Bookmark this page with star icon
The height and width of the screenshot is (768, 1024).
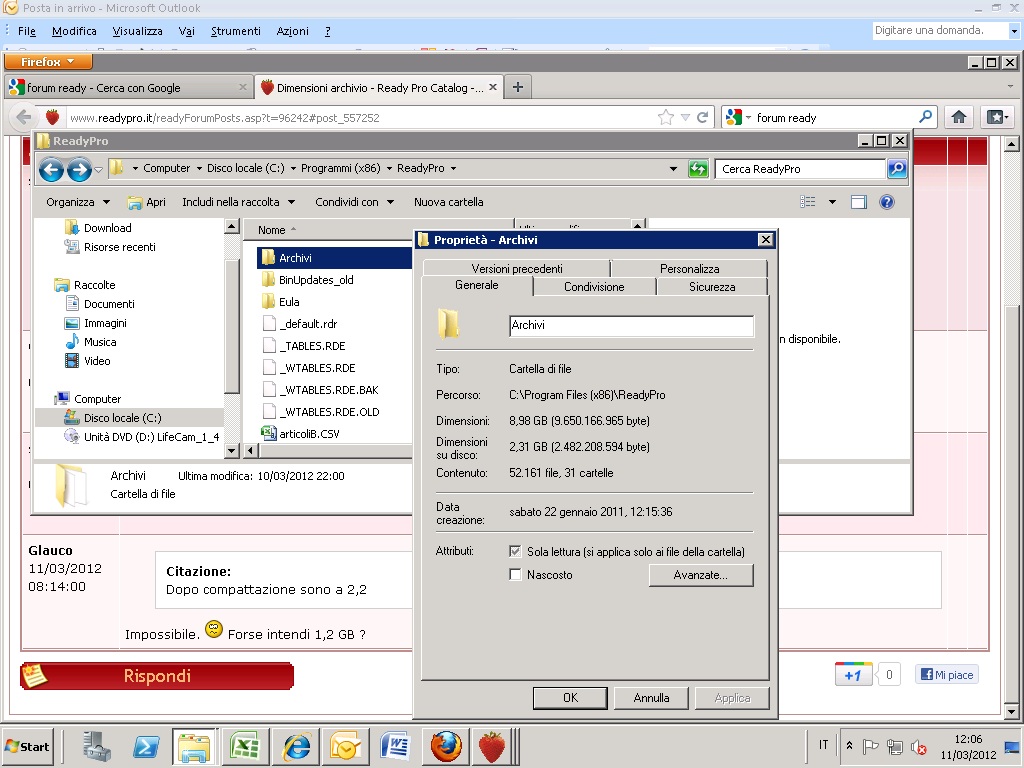point(665,118)
